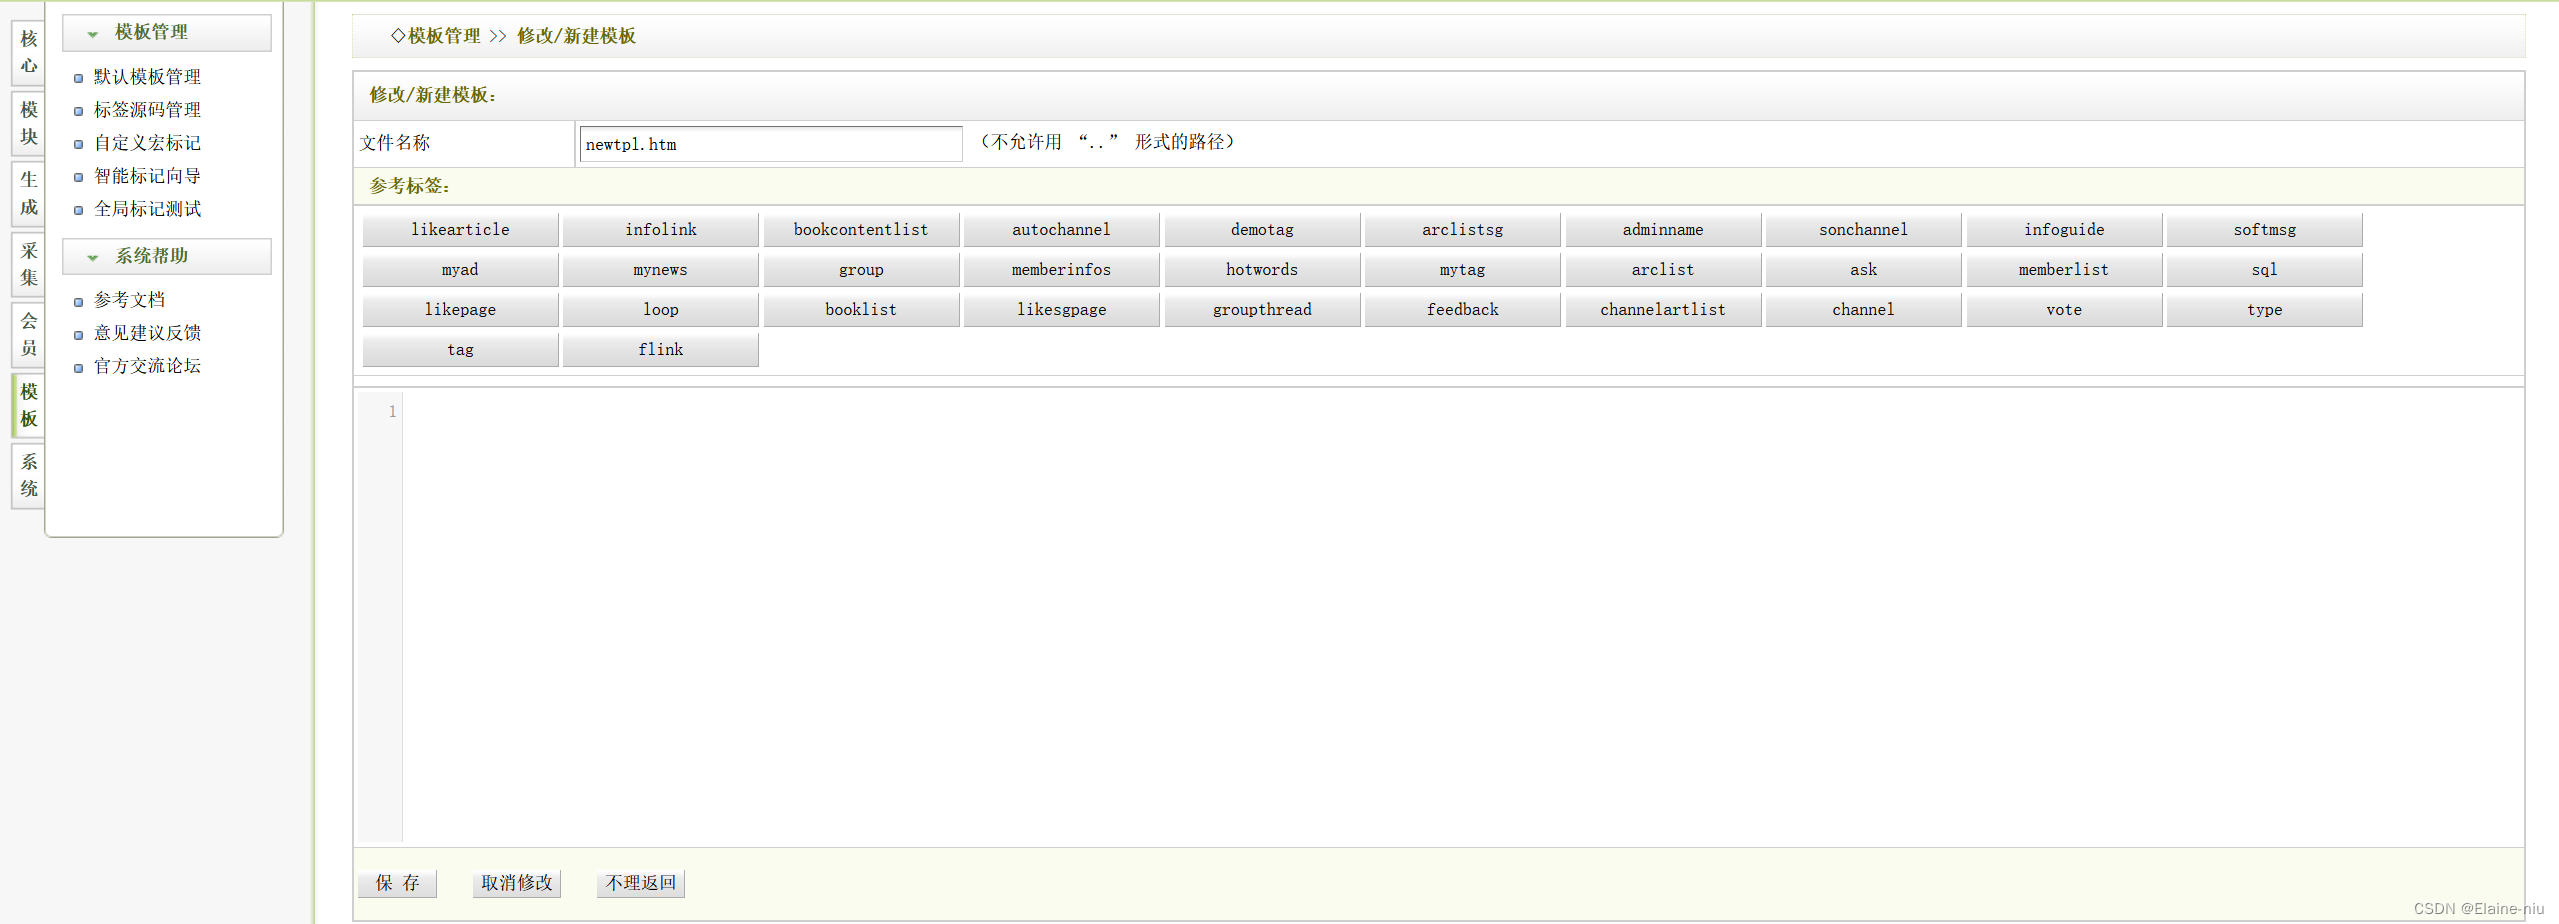
Task: Insert the sonchannel reference tag
Action: 1863,230
